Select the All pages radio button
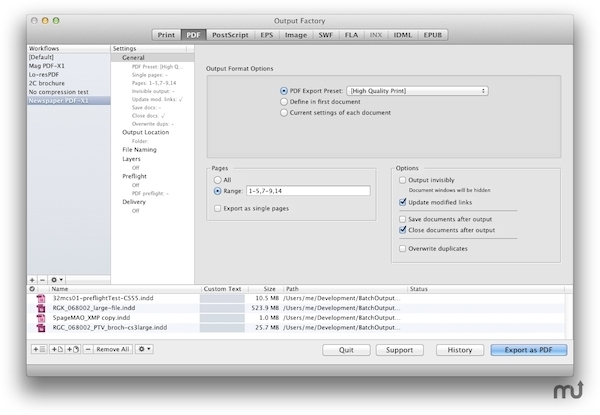The height and width of the screenshot is (415, 600). (219, 179)
